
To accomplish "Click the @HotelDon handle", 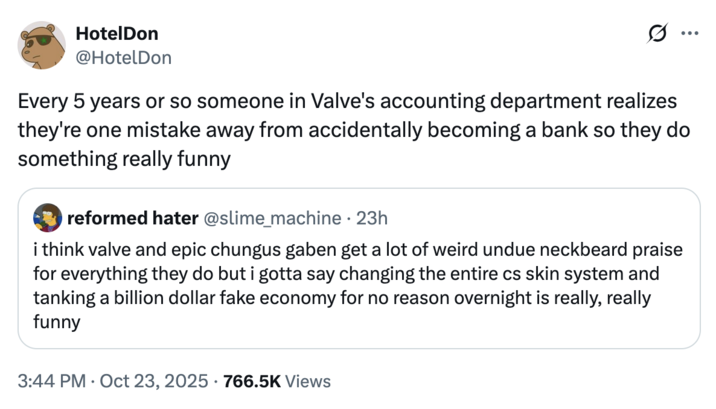I will [123, 57].
